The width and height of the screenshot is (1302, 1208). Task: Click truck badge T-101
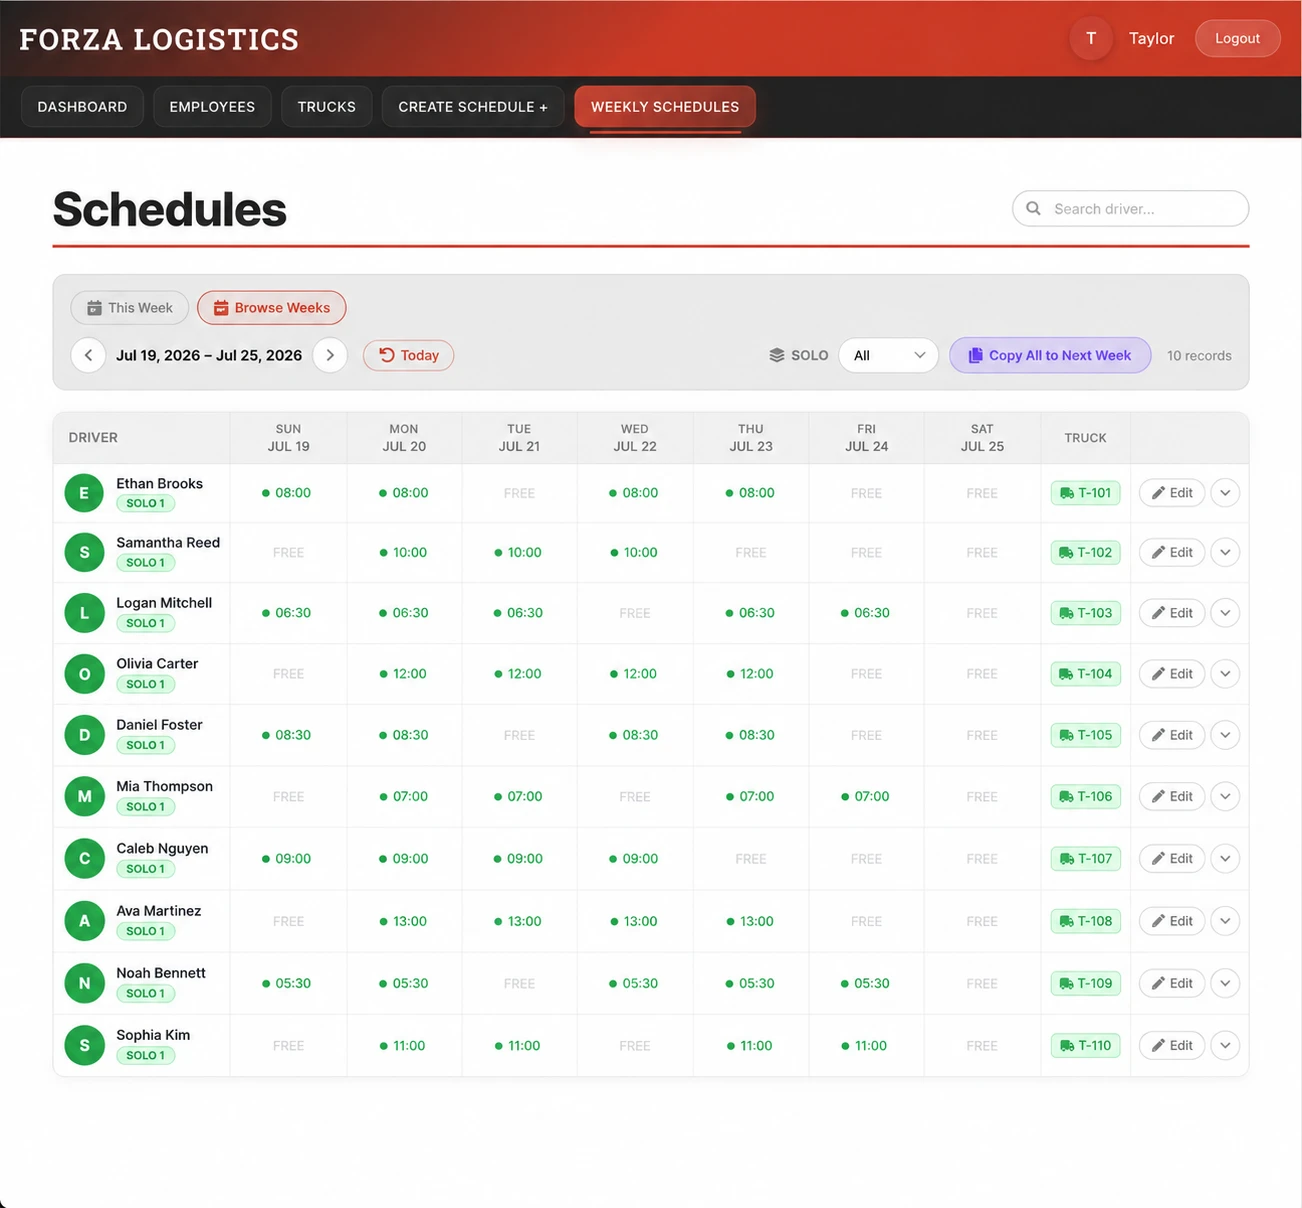(x=1085, y=493)
